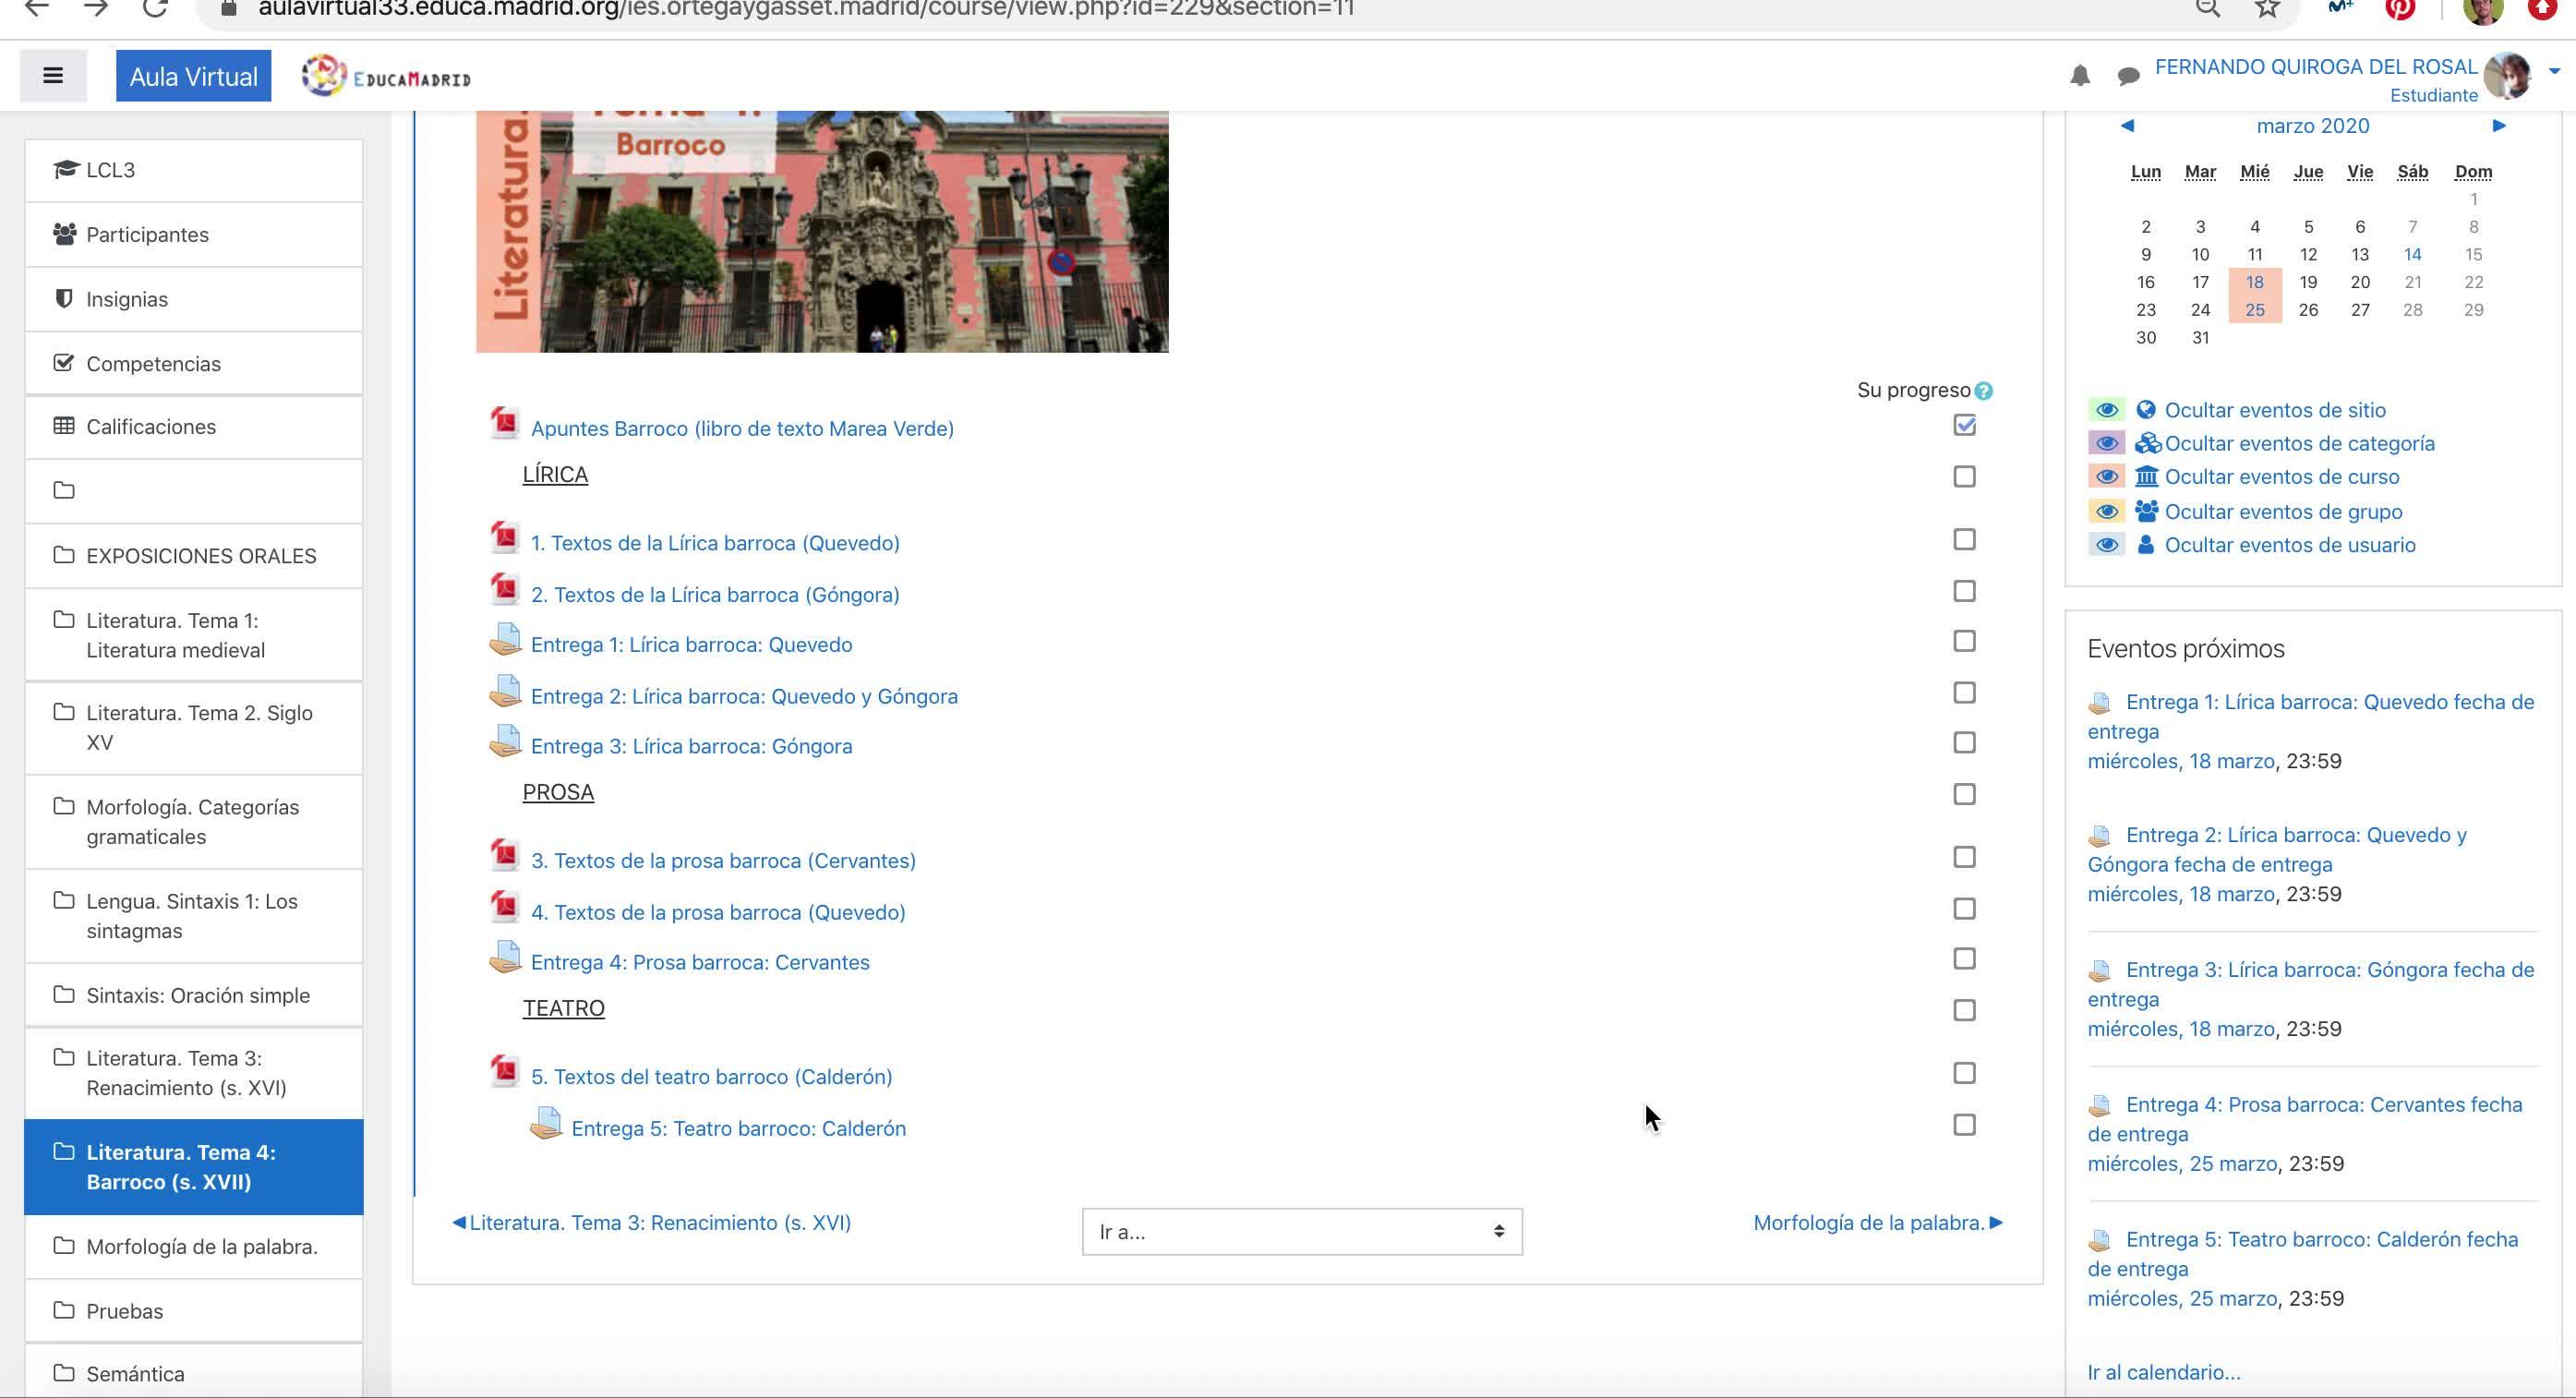Toggle eye icon for user events
The width and height of the screenshot is (2576, 1398).
pos(2106,545)
